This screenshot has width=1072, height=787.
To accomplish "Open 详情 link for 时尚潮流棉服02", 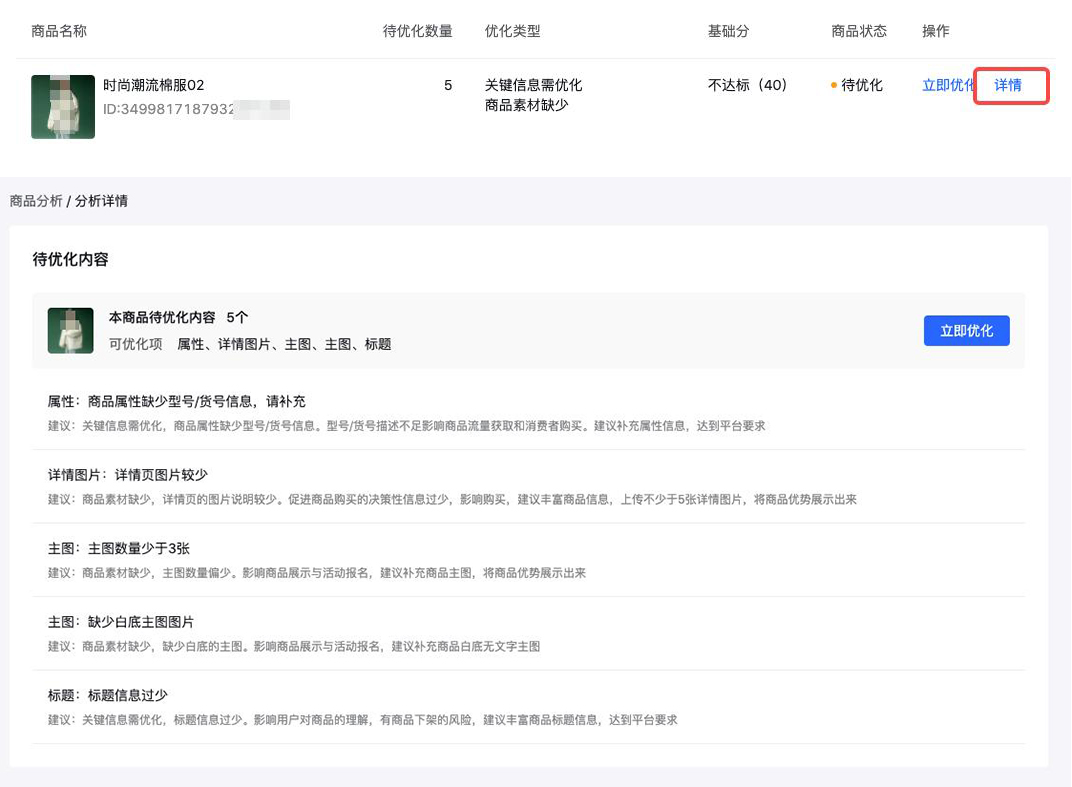I will (1008, 85).
